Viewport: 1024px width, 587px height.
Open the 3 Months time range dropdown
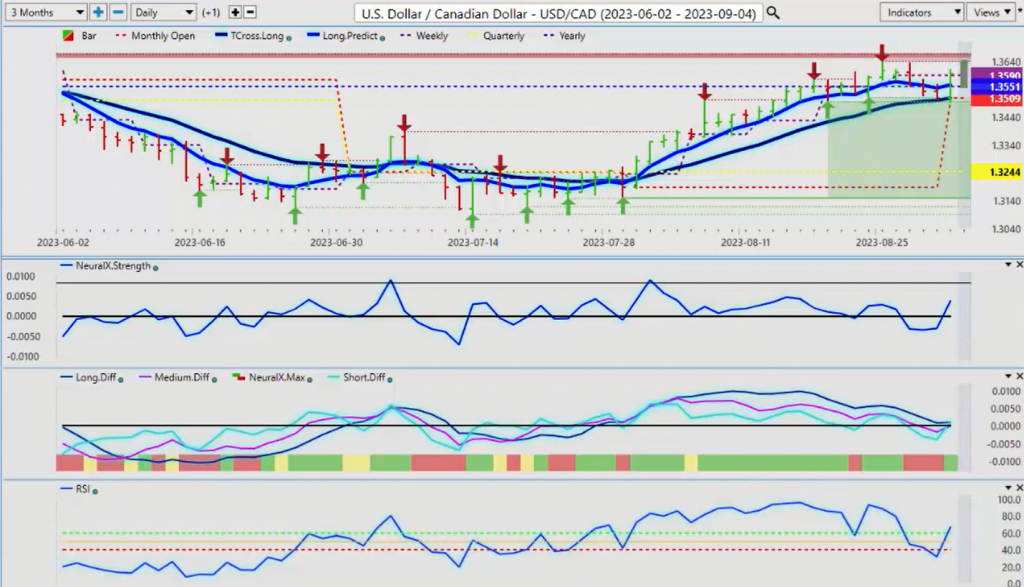45,12
